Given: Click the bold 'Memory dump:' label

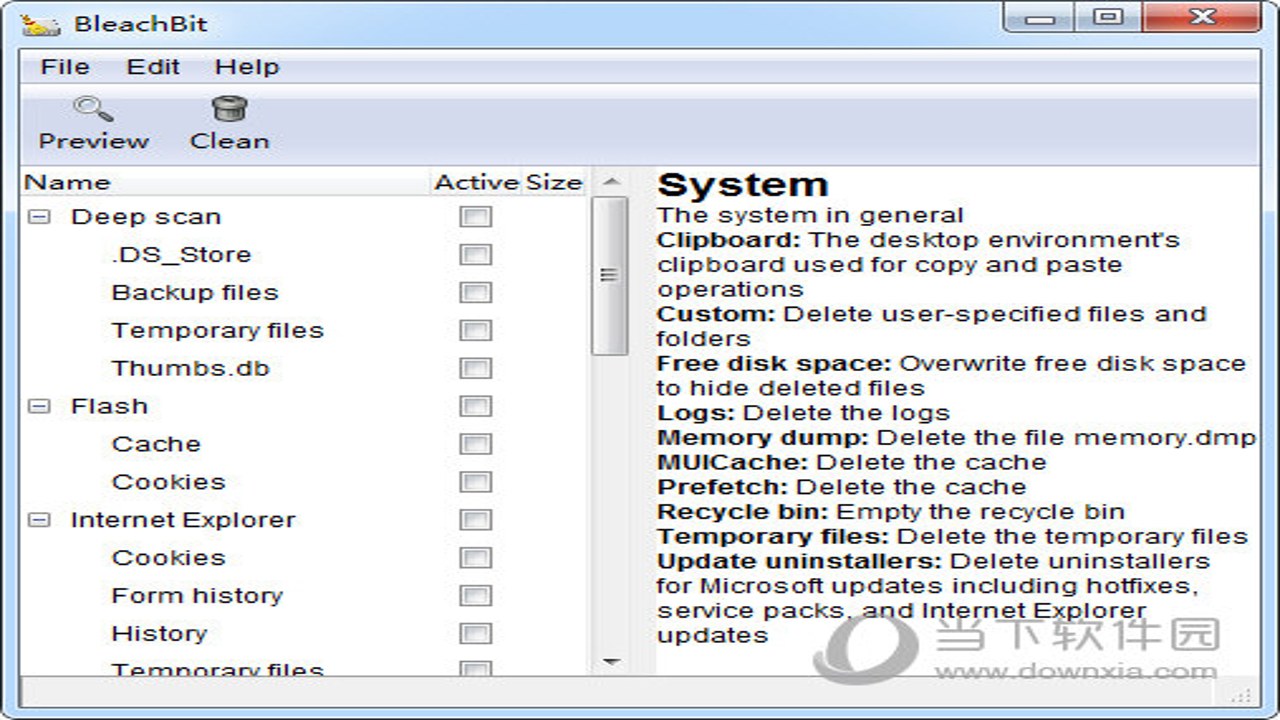Looking at the screenshot, I should click(x=763, y=438).
